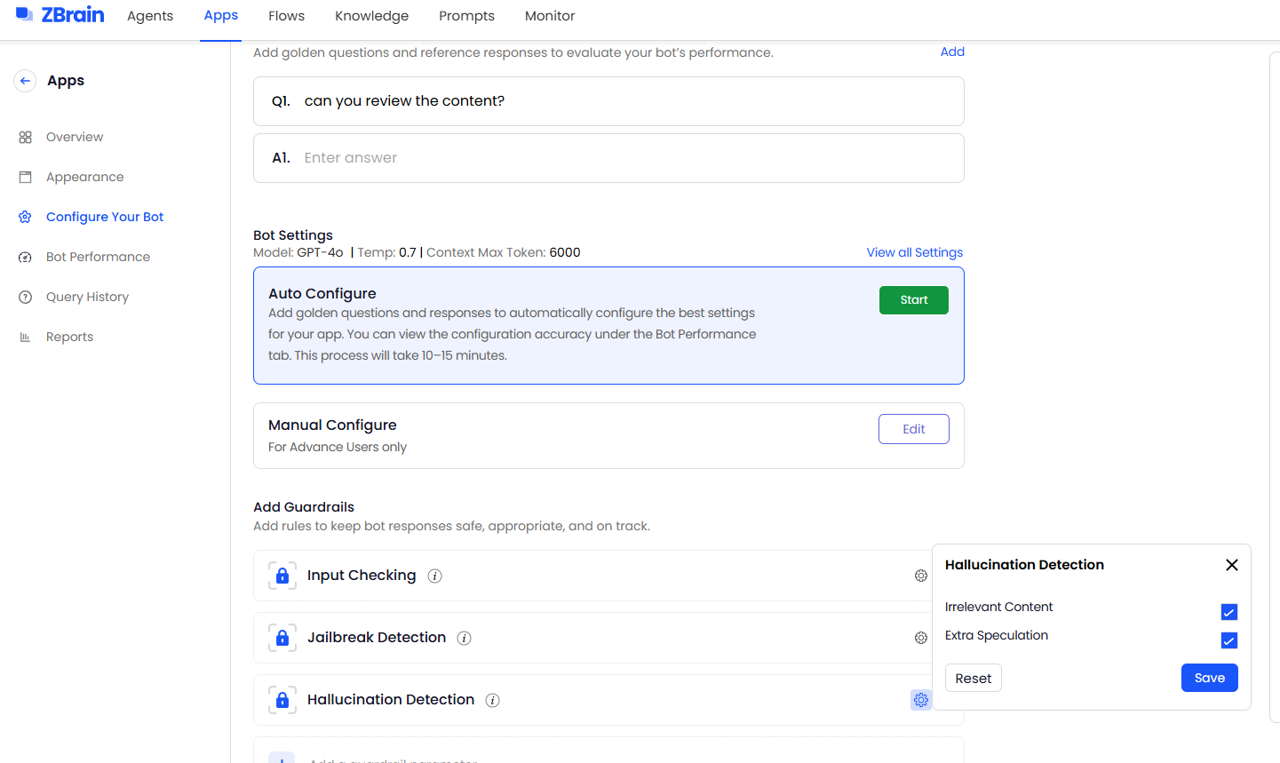Go to Bot Performance in sidebar
Image resolution: width=1280 pixels, height=763 pixels.
[98, 257]
